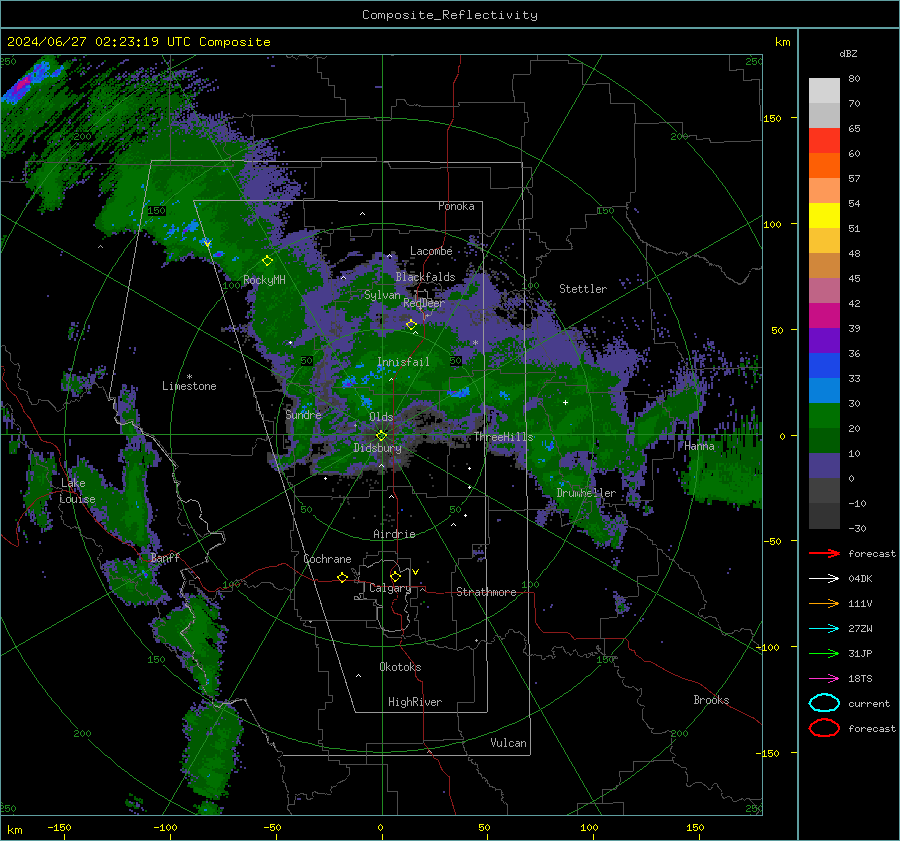Select the magenta 18TS arrow legend entry

(x=824, y=679)
